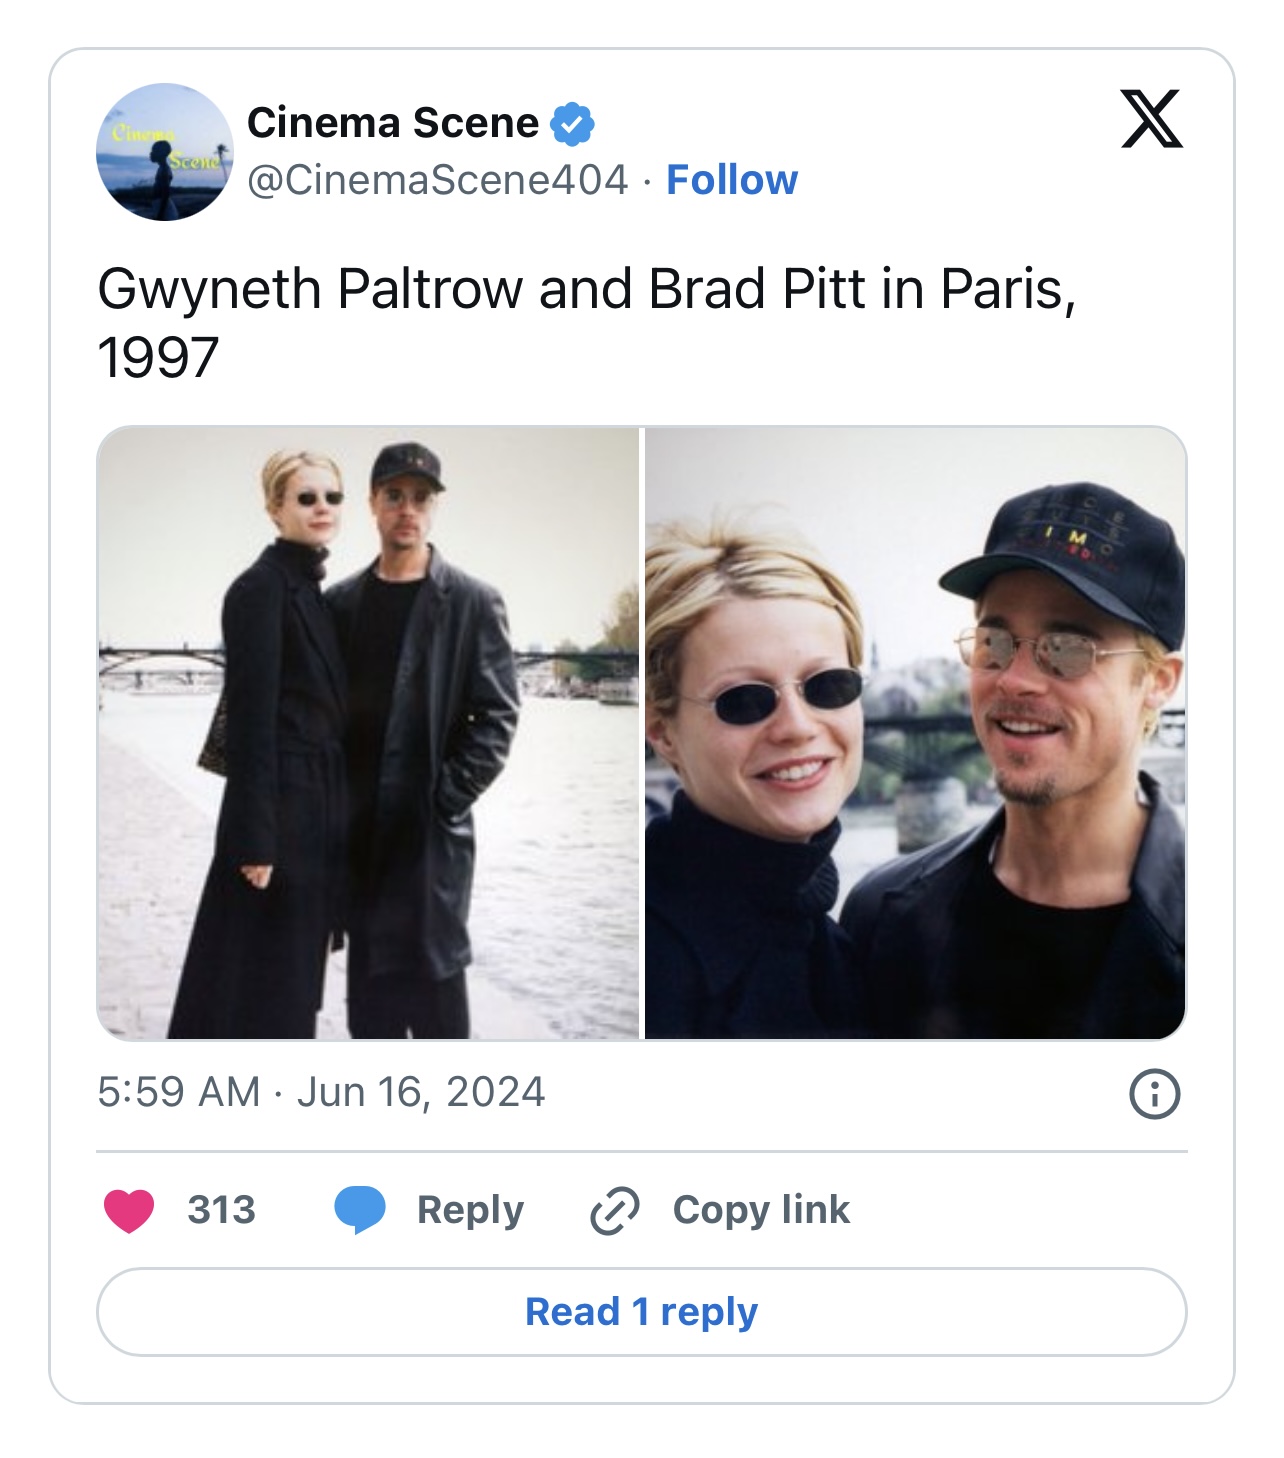Like the tweet with the heart icon
The width and height of the screenshot is (1284, 1458).
[129, 1210]
